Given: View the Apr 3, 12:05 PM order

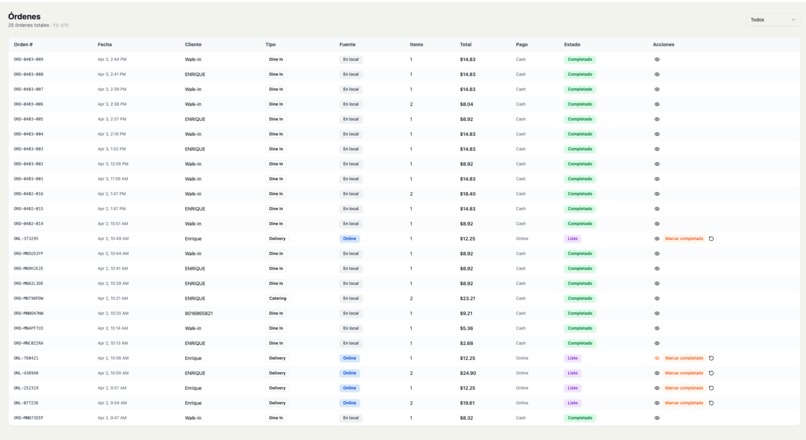Looking at the screenshot, I should pyautogui.click(x=657, y=164).
